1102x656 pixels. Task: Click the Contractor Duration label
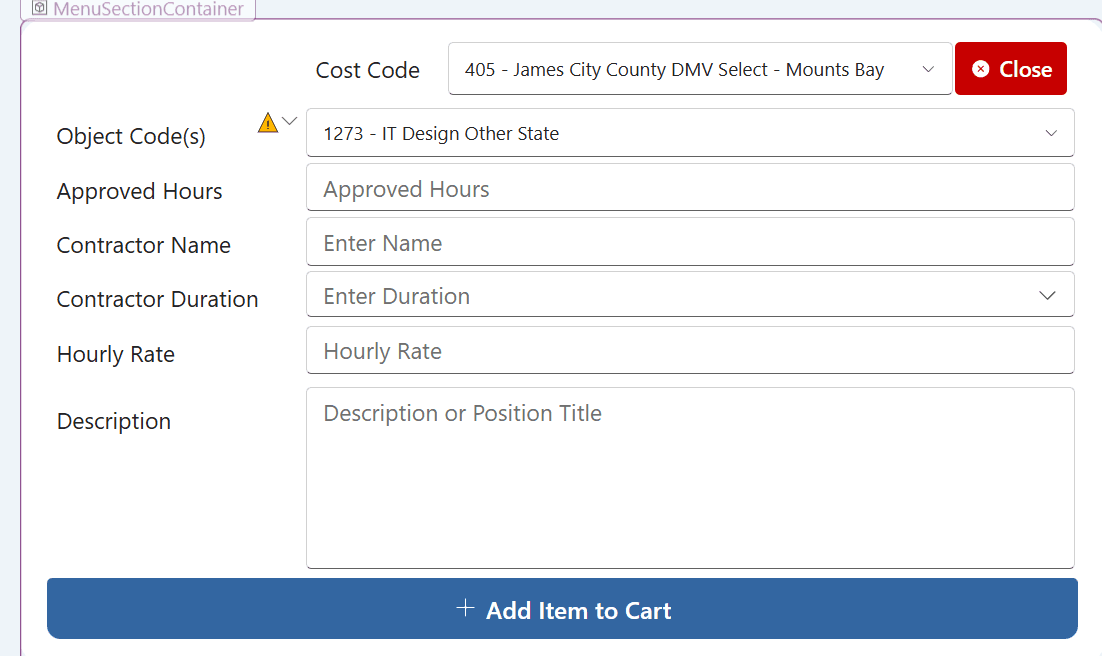click(157, 300)
